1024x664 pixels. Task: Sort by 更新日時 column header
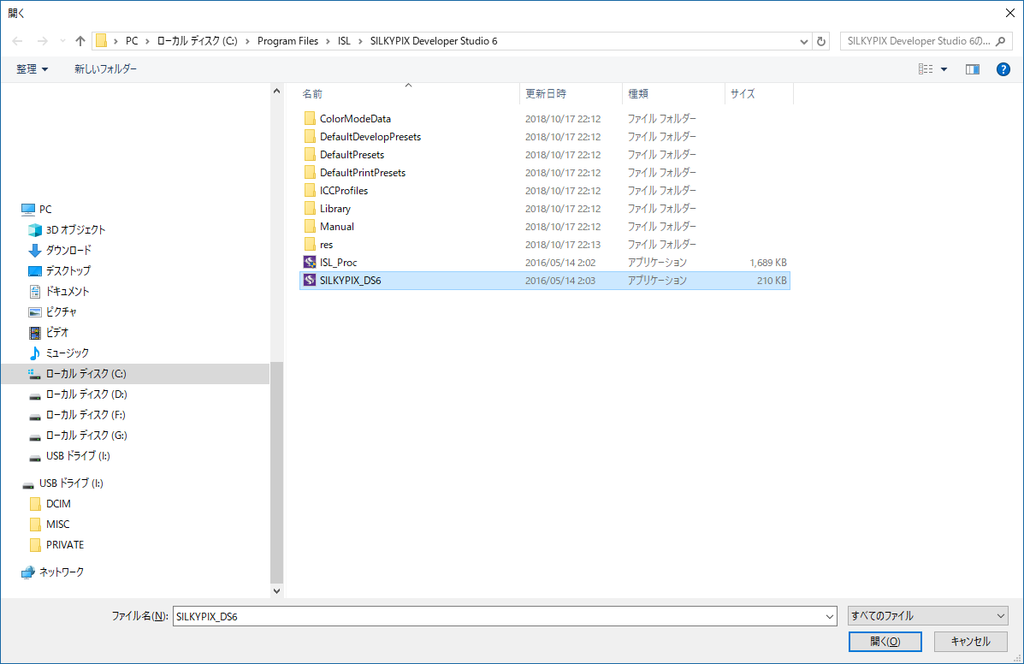coord(571,94)
